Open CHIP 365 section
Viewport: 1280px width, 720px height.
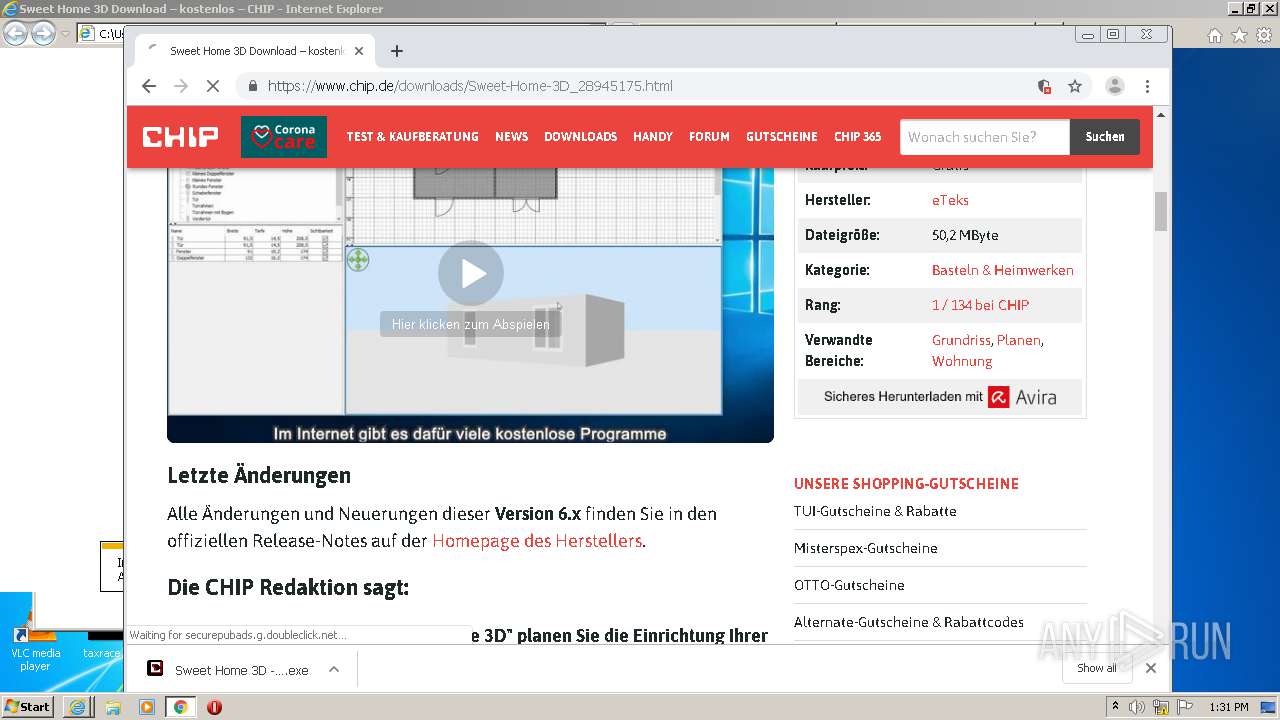858,137
